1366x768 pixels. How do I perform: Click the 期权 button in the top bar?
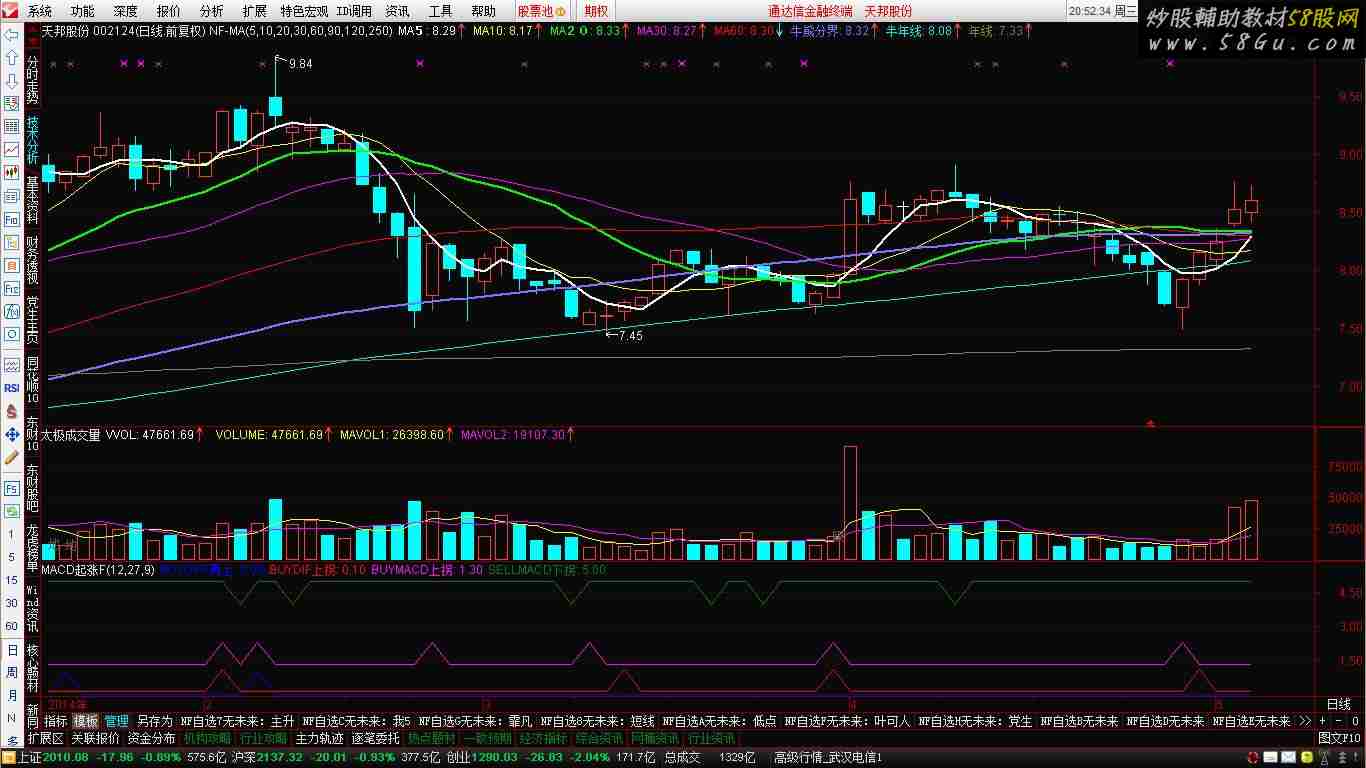click(x=596, y=11)
